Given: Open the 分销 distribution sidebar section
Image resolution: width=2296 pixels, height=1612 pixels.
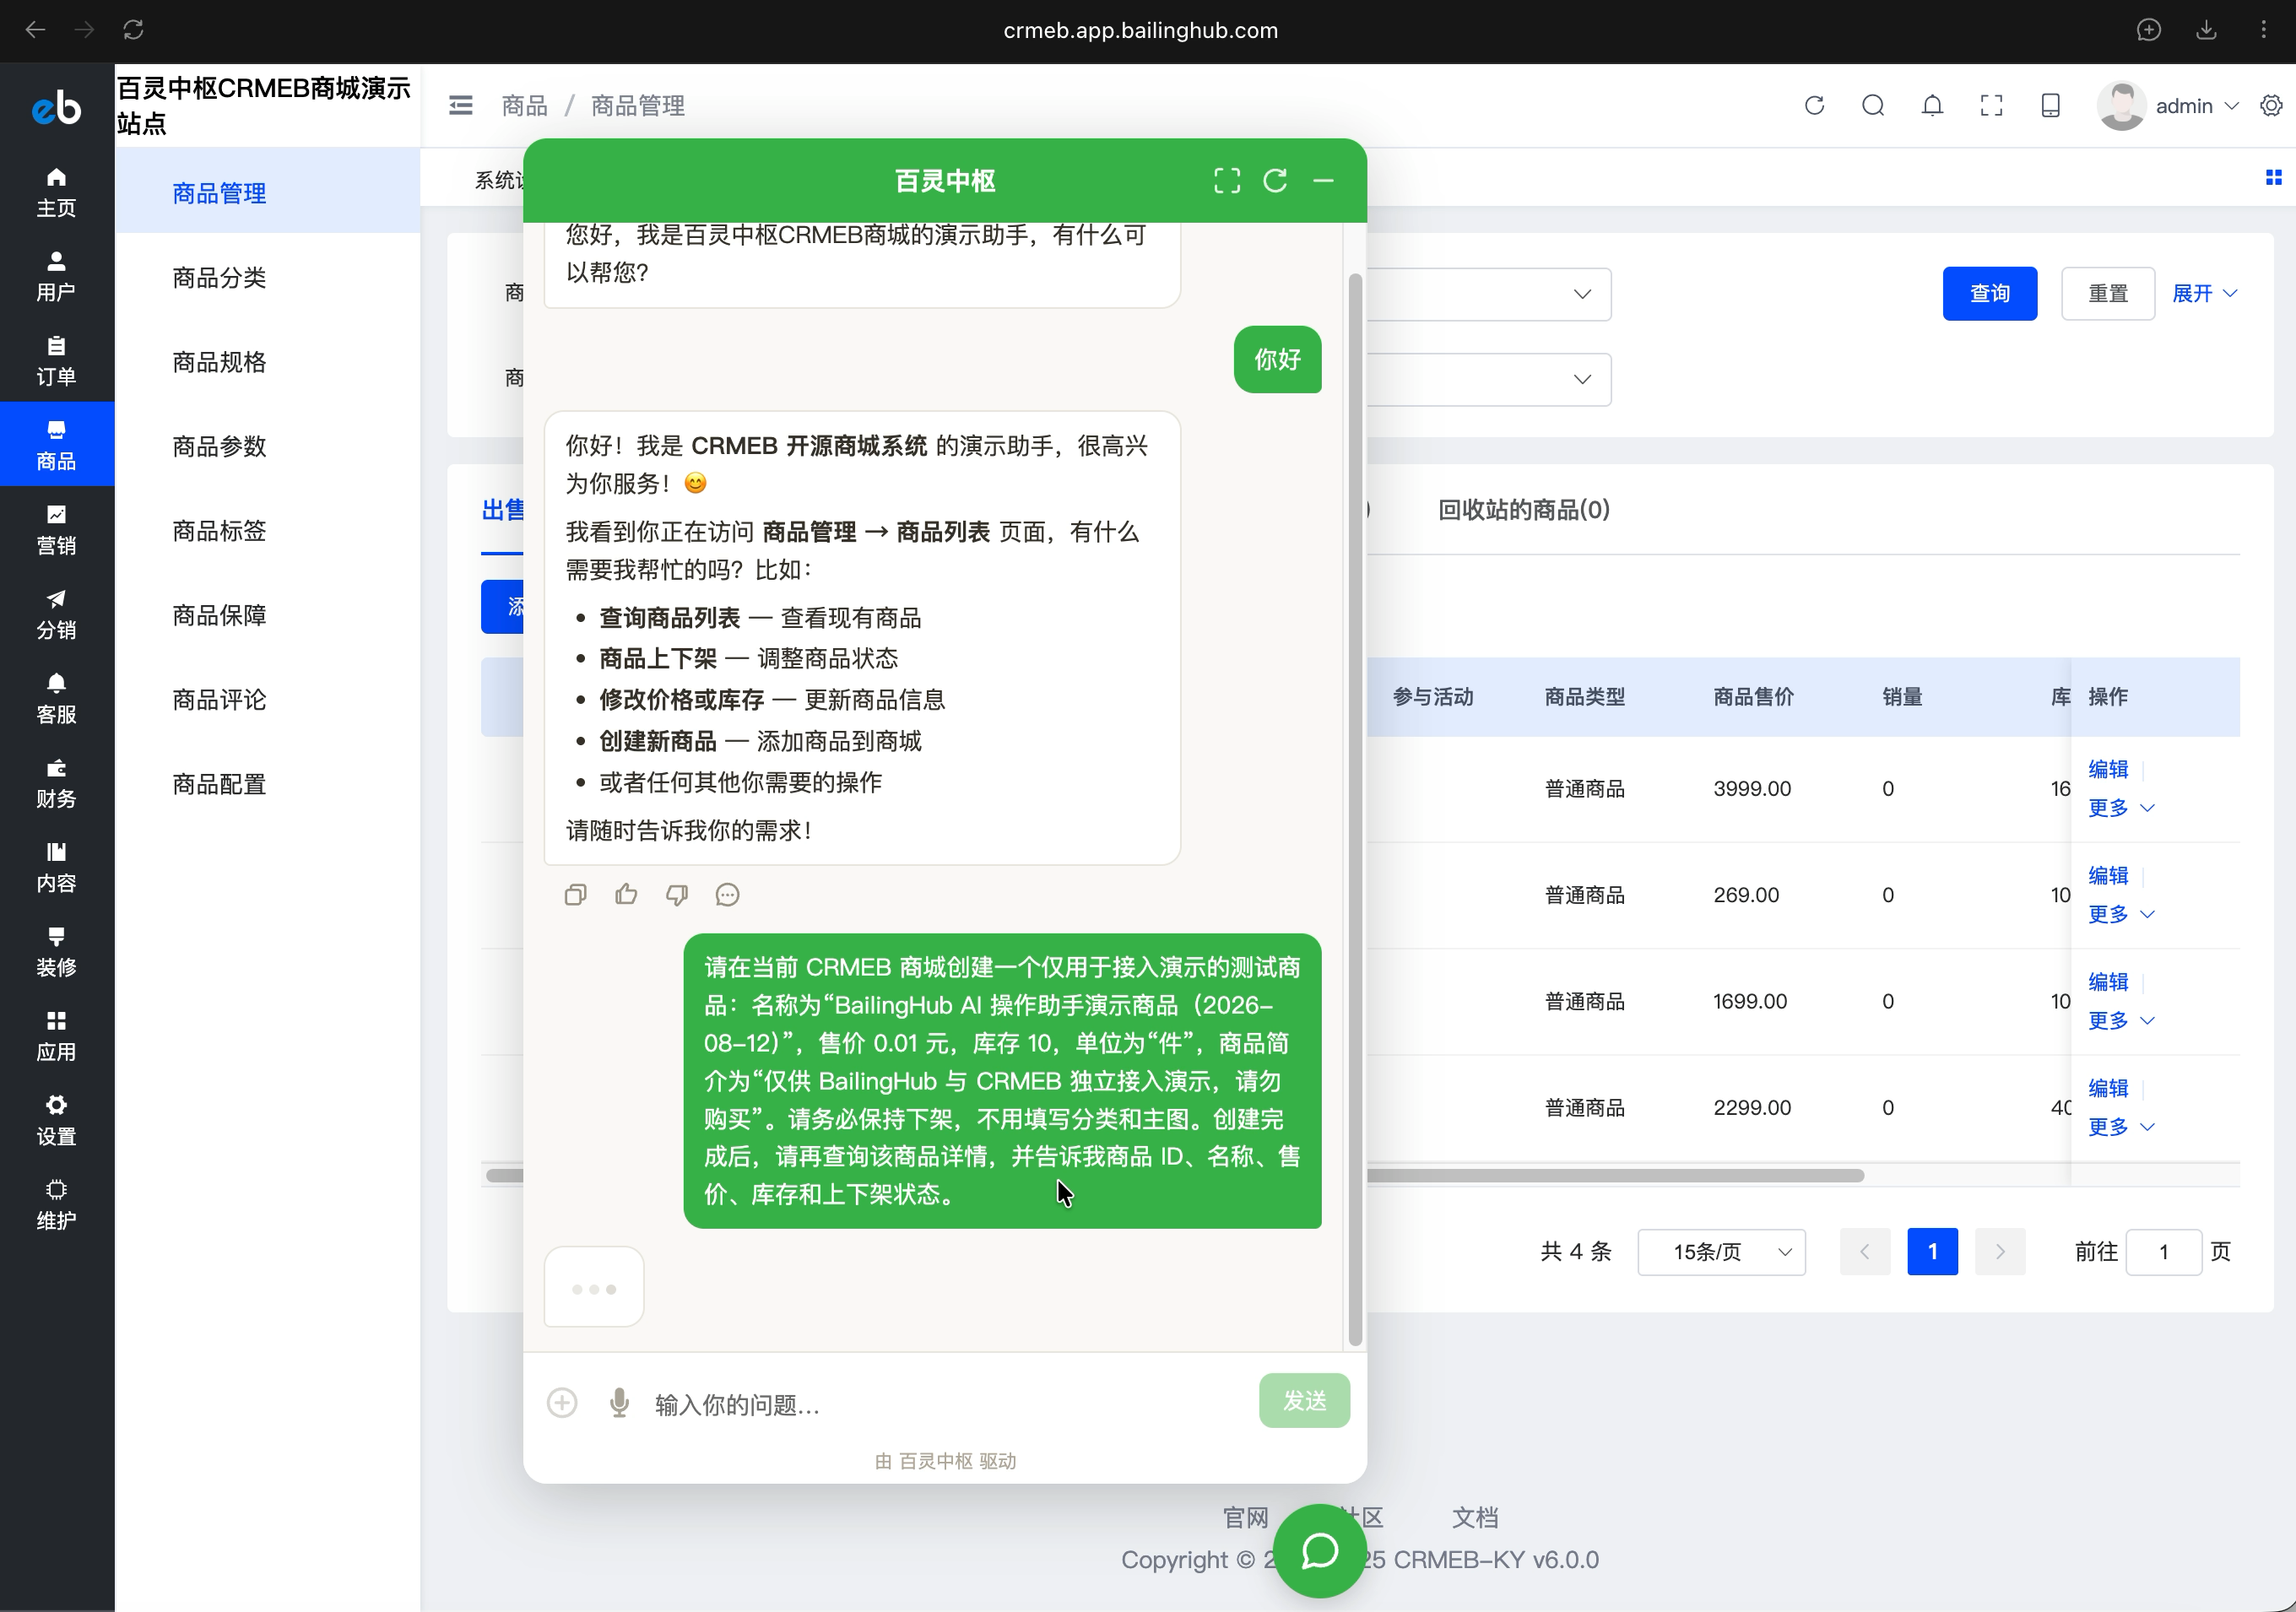Looking at the screenshot, I should pyautogui.click(x=56, y=613).
